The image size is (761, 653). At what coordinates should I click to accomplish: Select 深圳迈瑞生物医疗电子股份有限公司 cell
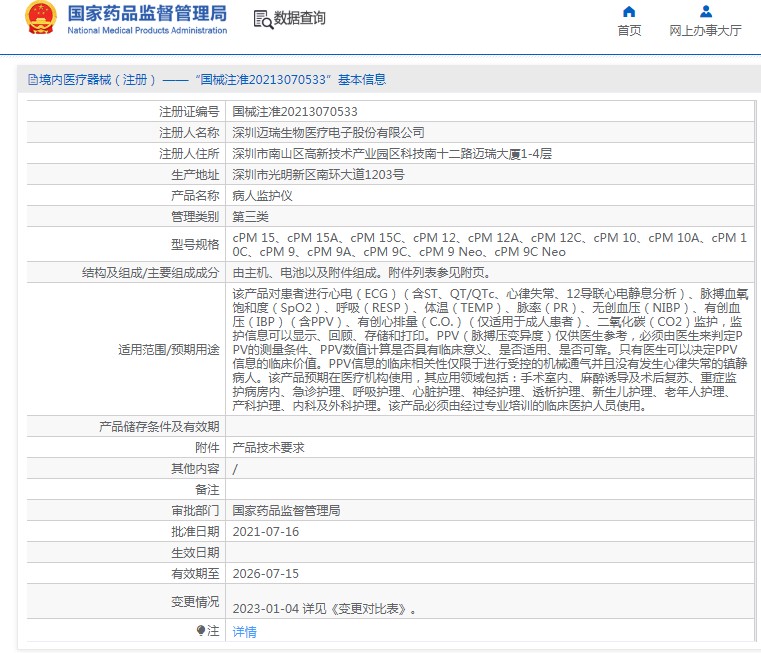pos(328,133)
